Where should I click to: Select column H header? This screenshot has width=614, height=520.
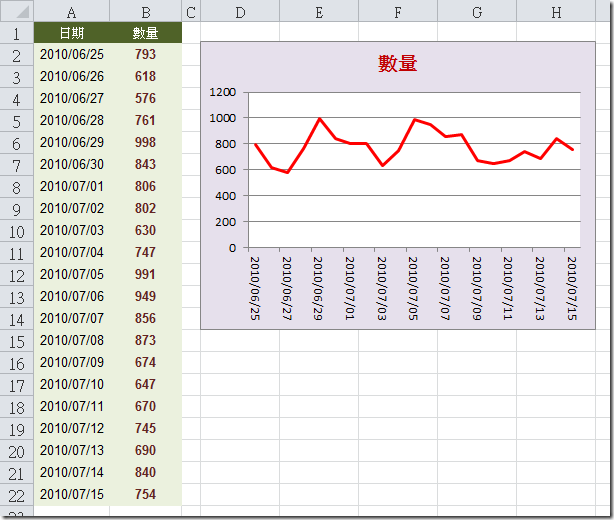556,11
